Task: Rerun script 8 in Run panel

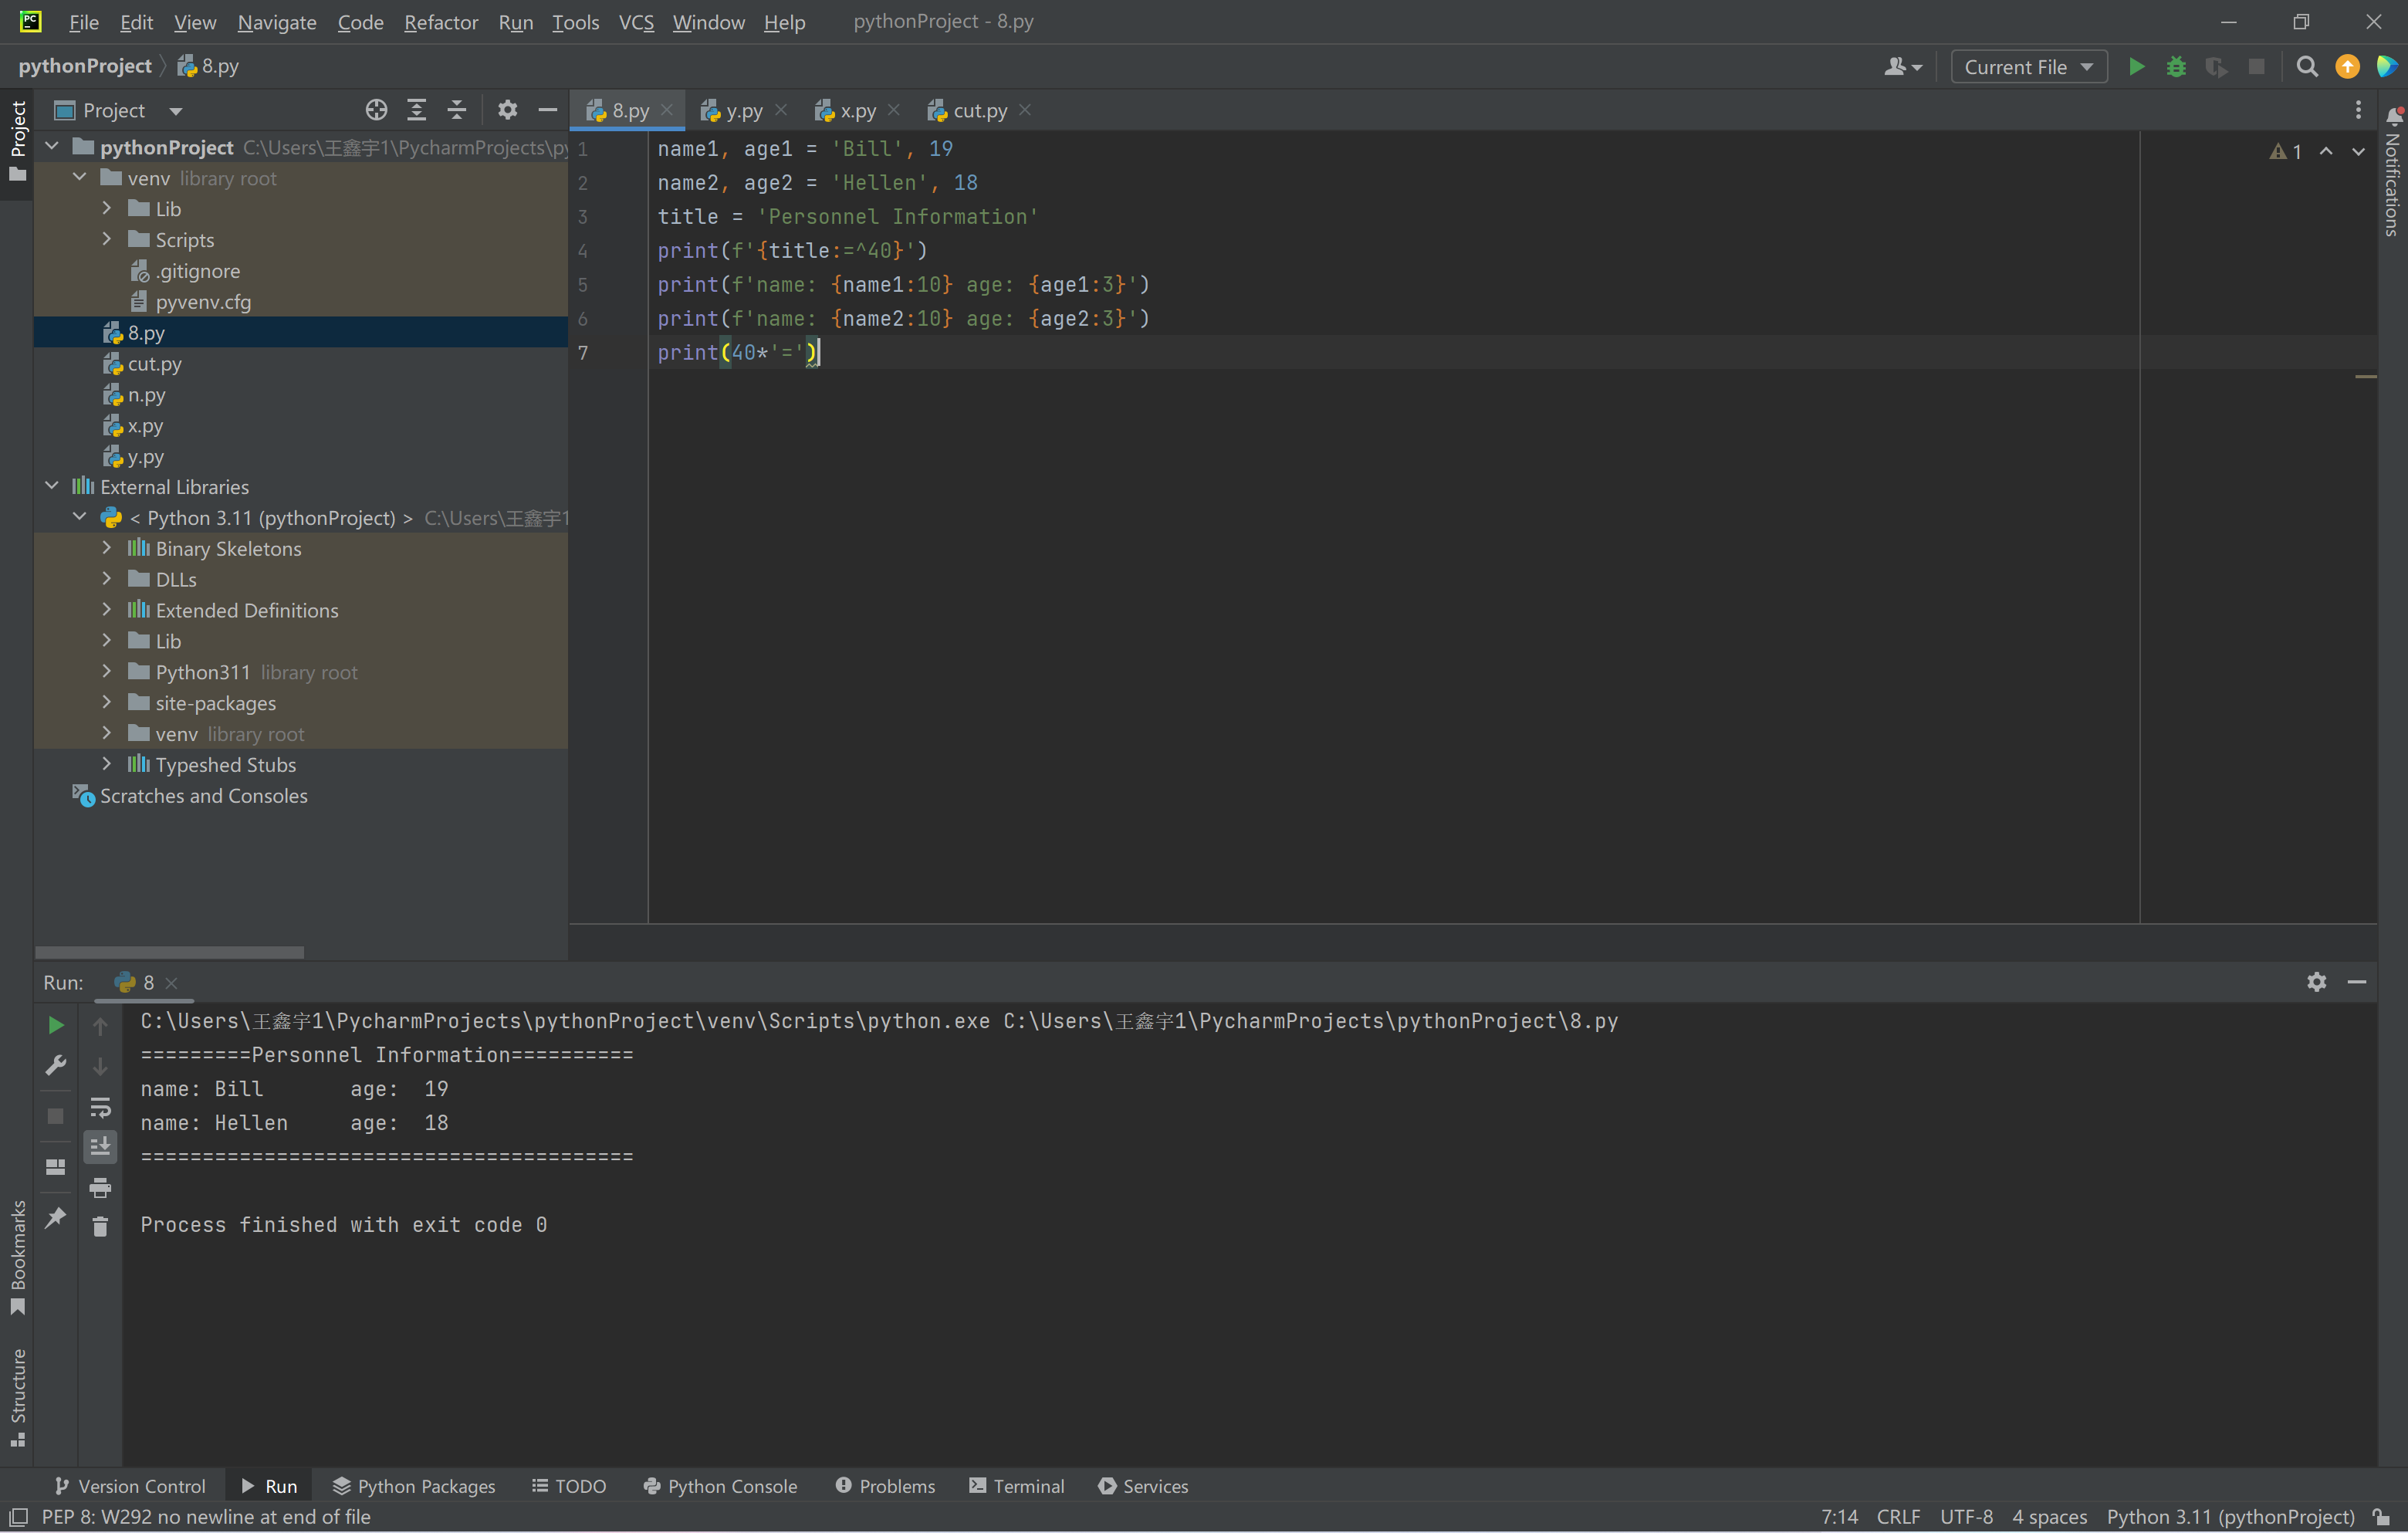Action: tap(56, 1025)
